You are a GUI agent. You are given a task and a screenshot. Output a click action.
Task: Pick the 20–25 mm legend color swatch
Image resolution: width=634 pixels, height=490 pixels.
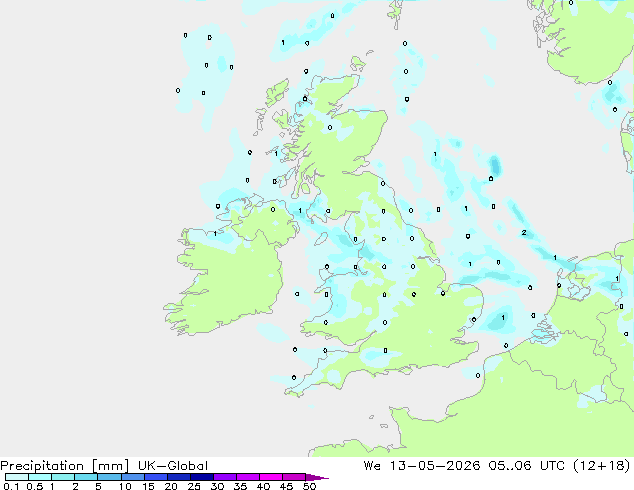[x=178, y=477]
